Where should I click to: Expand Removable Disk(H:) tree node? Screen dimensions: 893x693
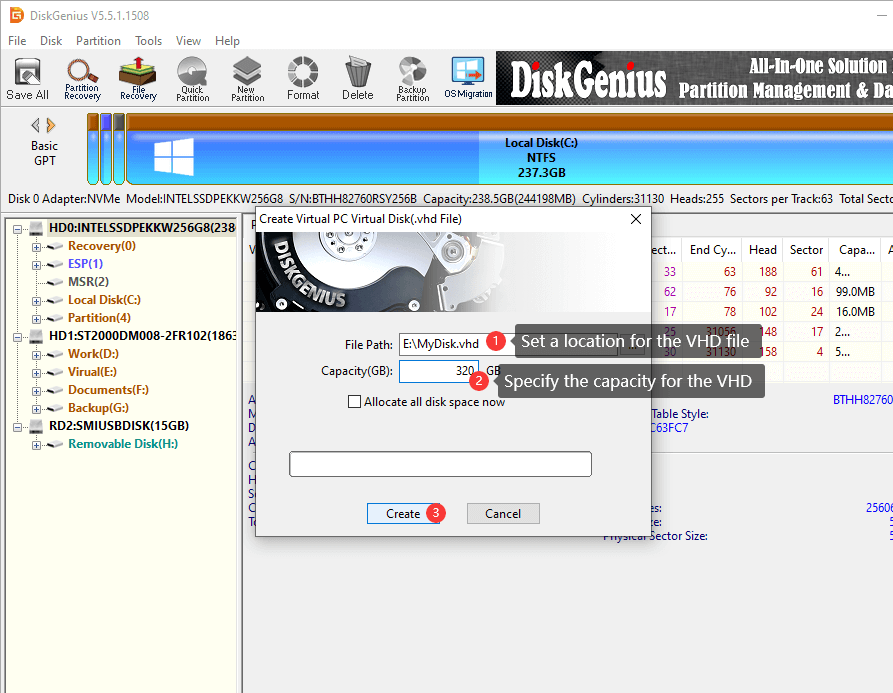click(36, 445)
